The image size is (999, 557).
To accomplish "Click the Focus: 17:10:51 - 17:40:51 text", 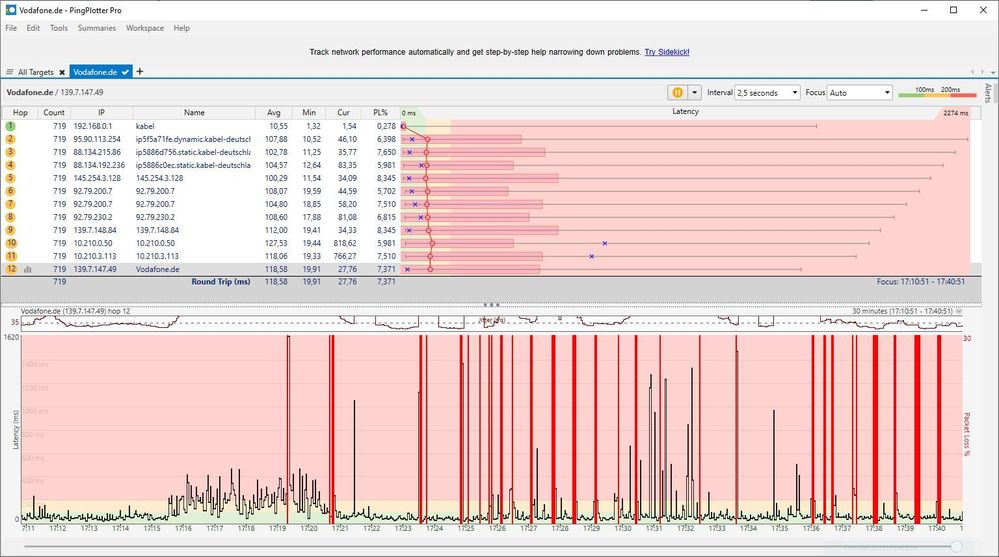I will 920,282.
